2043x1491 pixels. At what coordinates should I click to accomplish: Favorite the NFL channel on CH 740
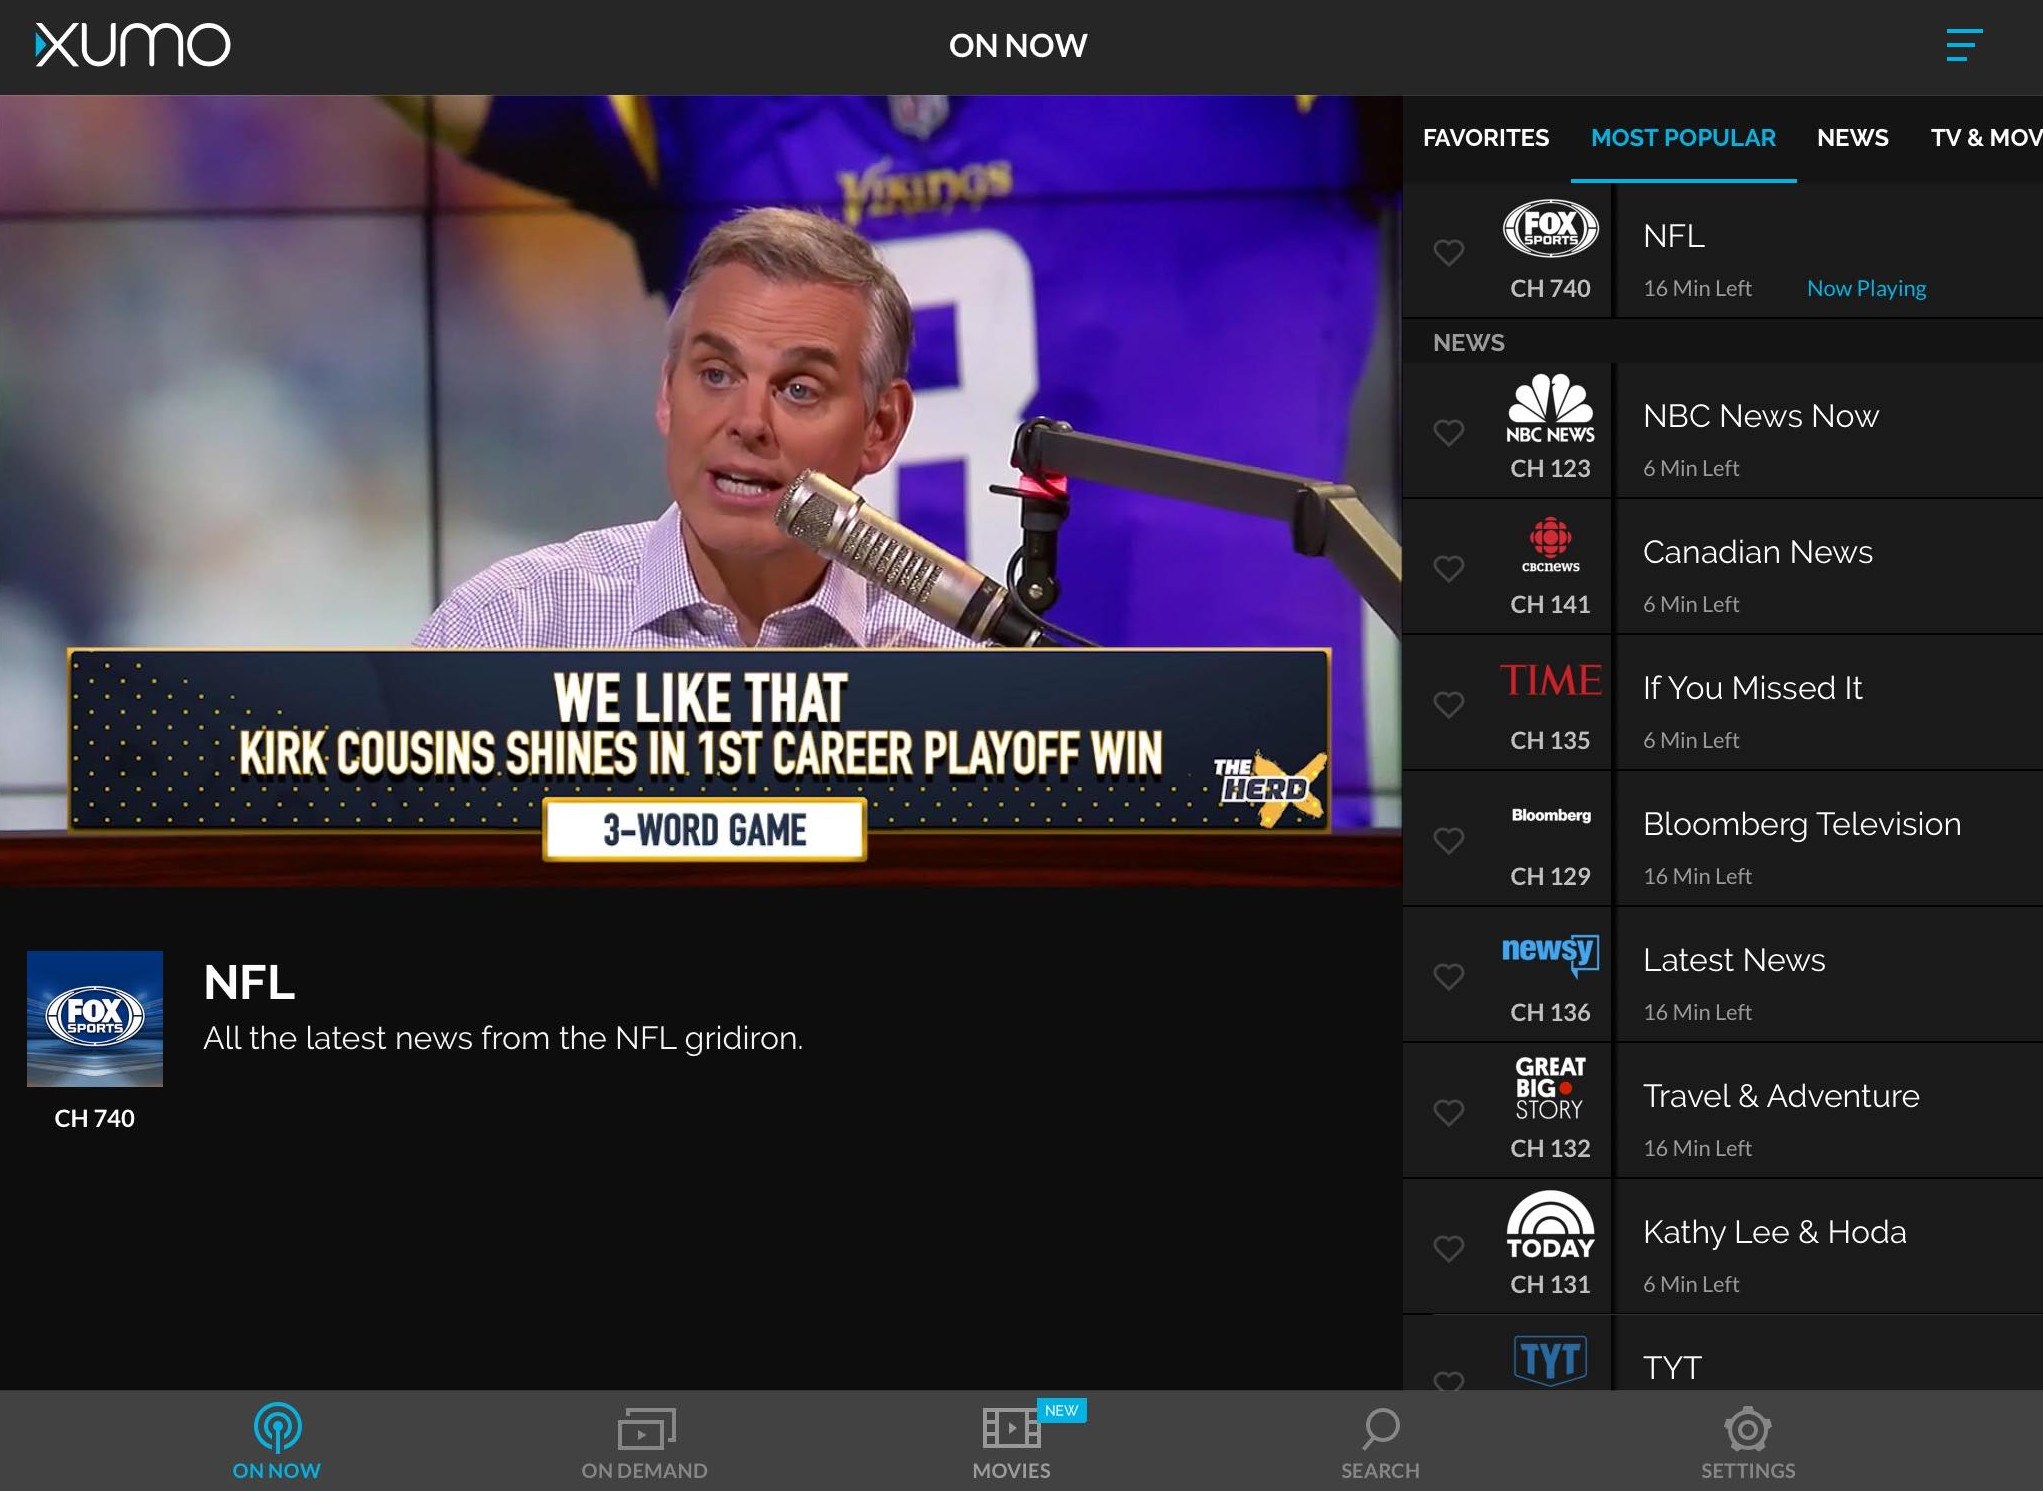tap(1449, 254)
